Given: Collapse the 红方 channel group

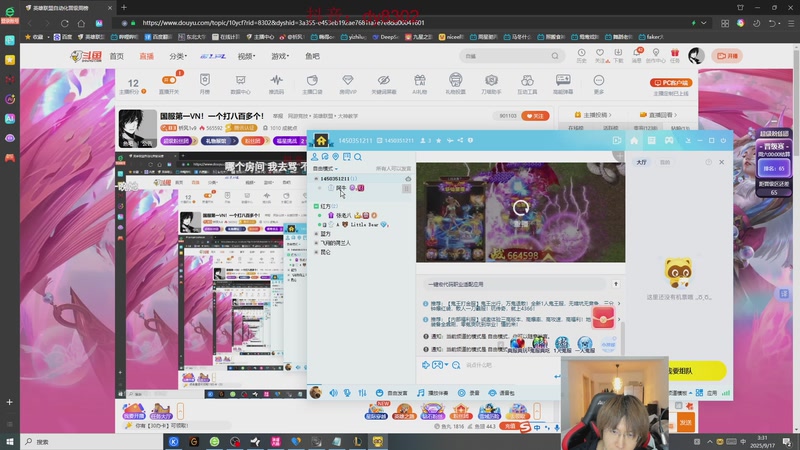Looking at the screenshot, I should point(316,206).
